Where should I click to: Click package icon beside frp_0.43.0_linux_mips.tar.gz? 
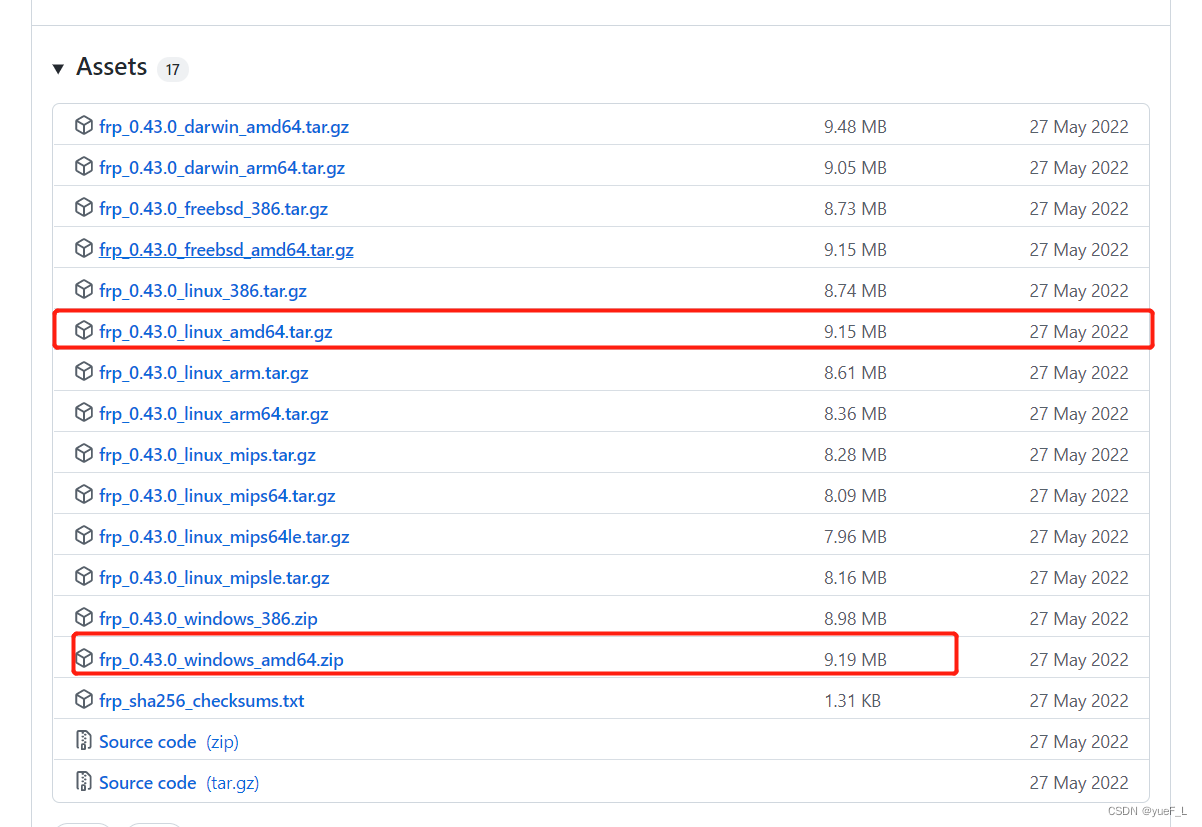coord(84,454)
